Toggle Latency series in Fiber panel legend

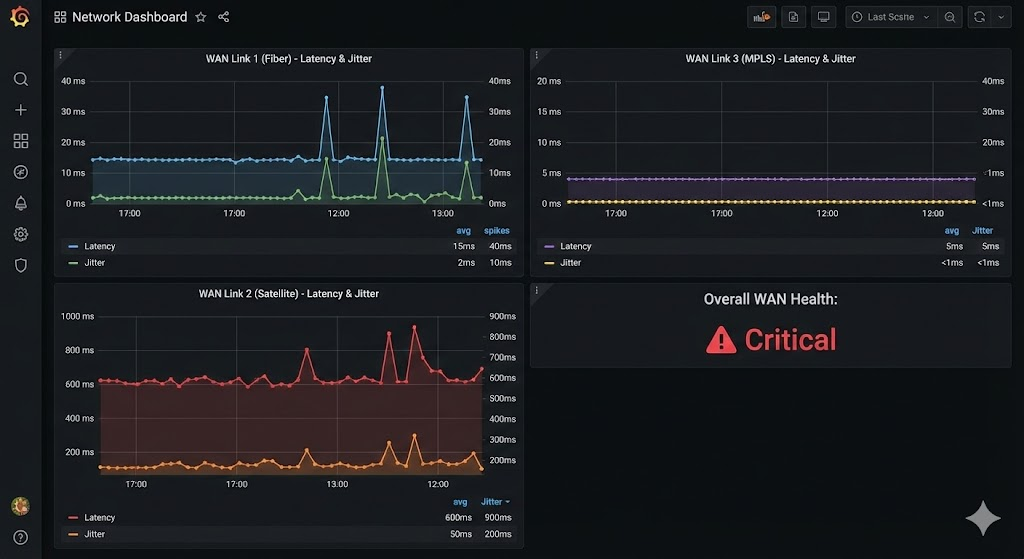click(99, 246)
